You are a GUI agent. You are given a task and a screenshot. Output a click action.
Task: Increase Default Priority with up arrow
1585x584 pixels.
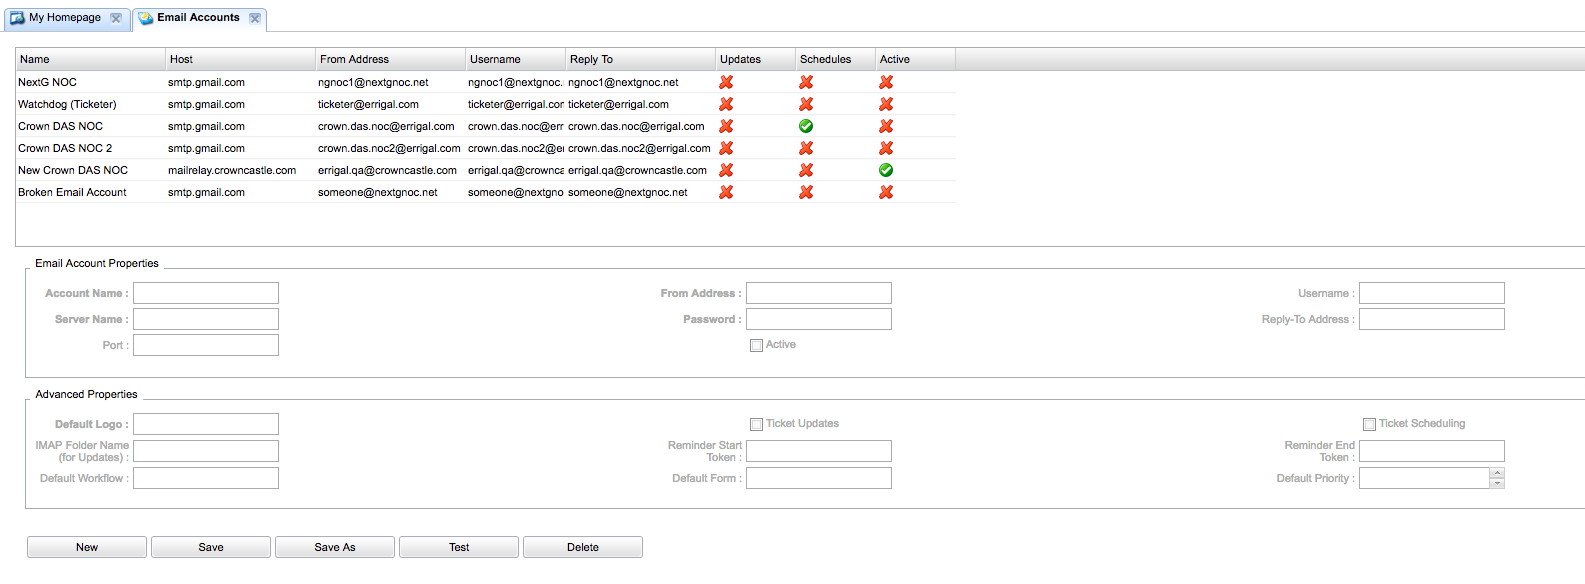[1497, 473]
